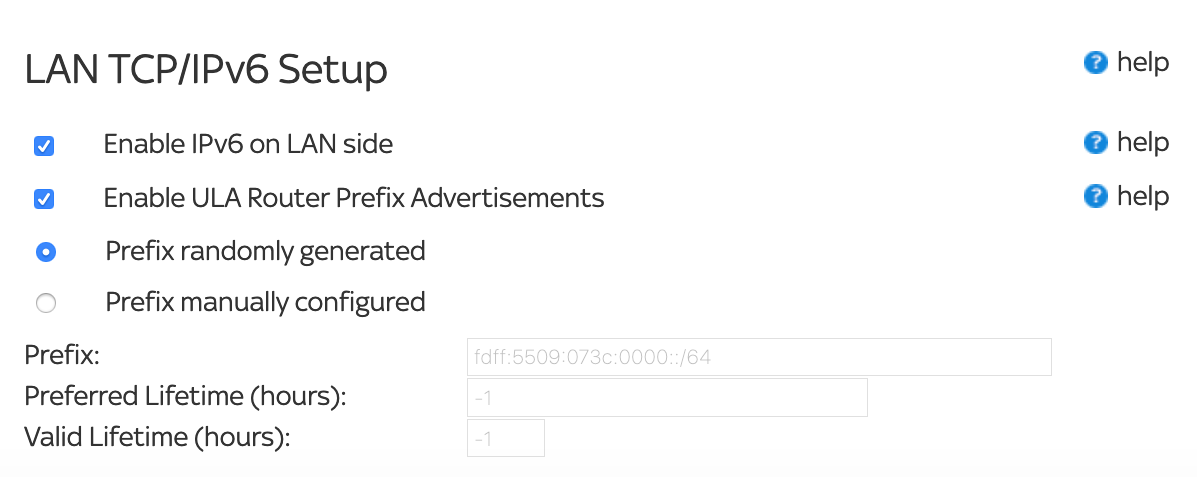Click the help icon for ULA Router Prefix Advertisements

coord(1095,196)
